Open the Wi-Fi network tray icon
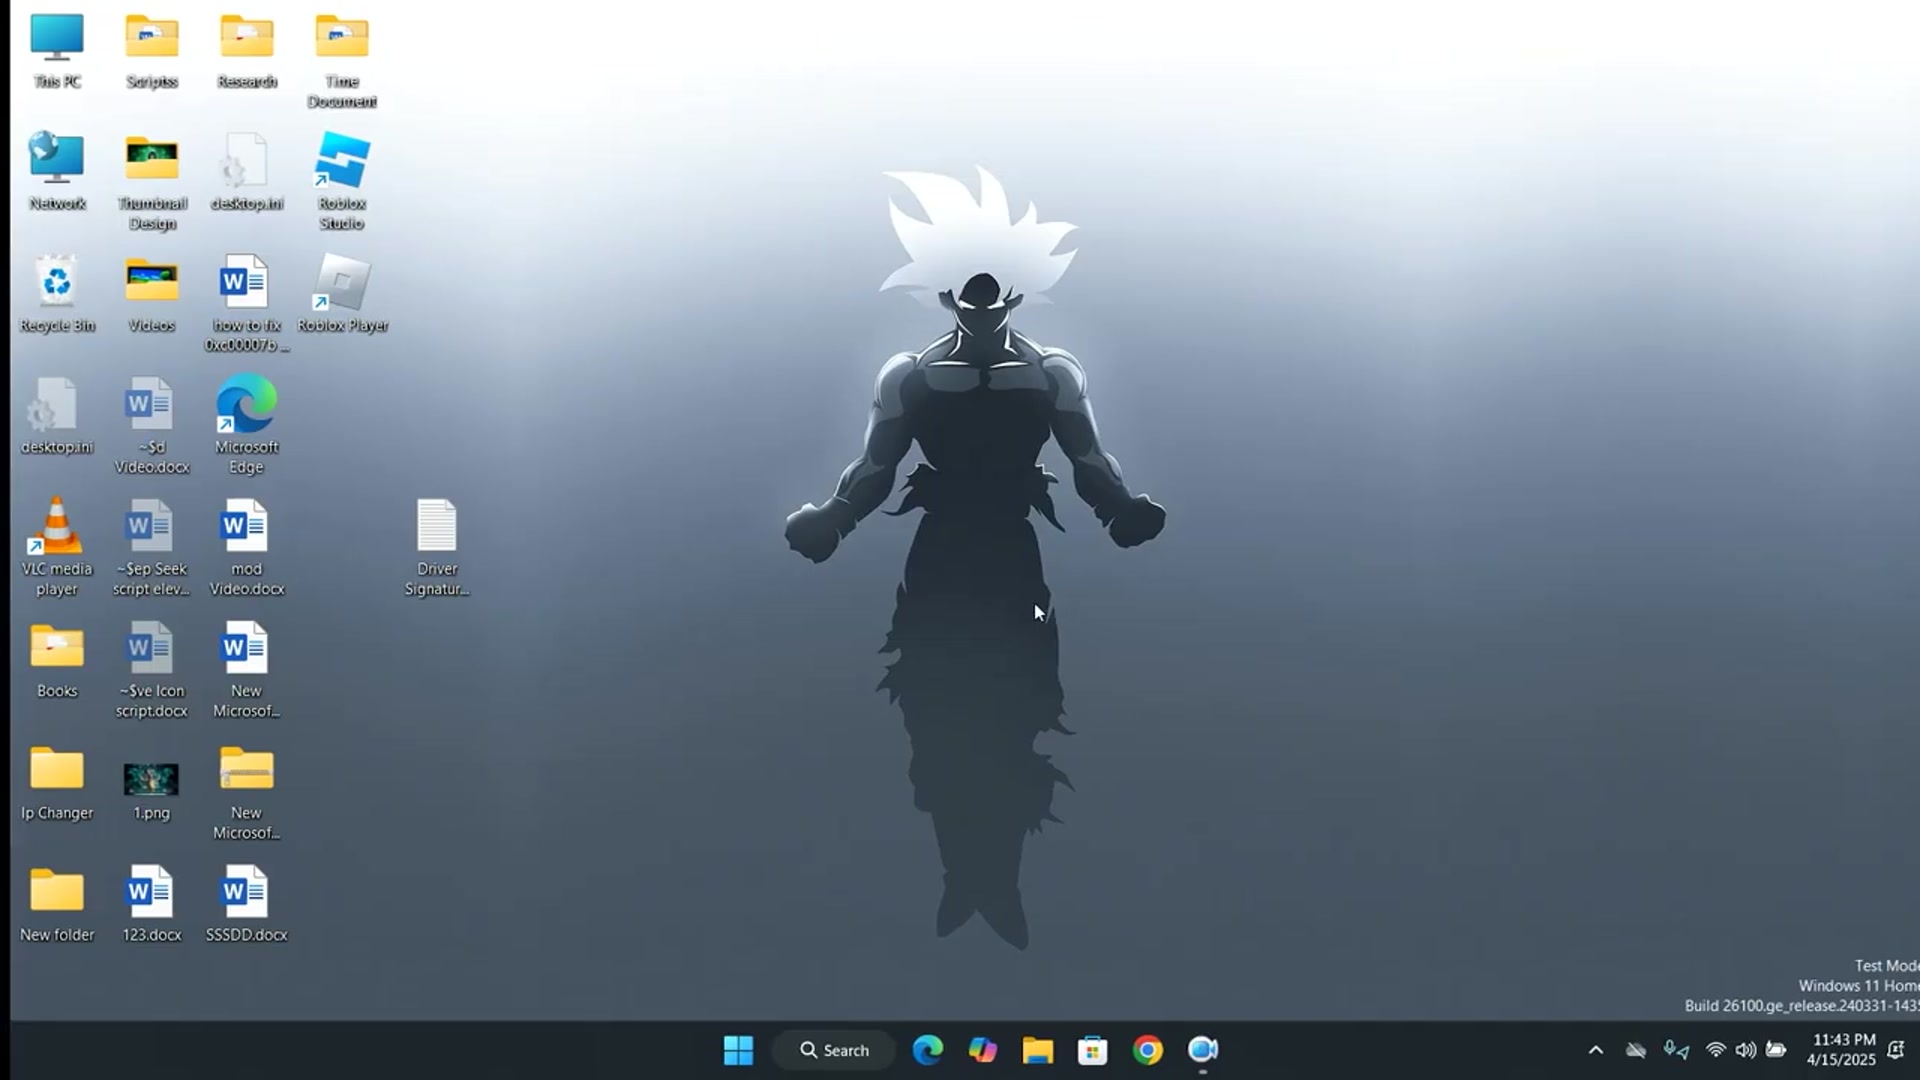1920x1080 pixels. 1716,1050
